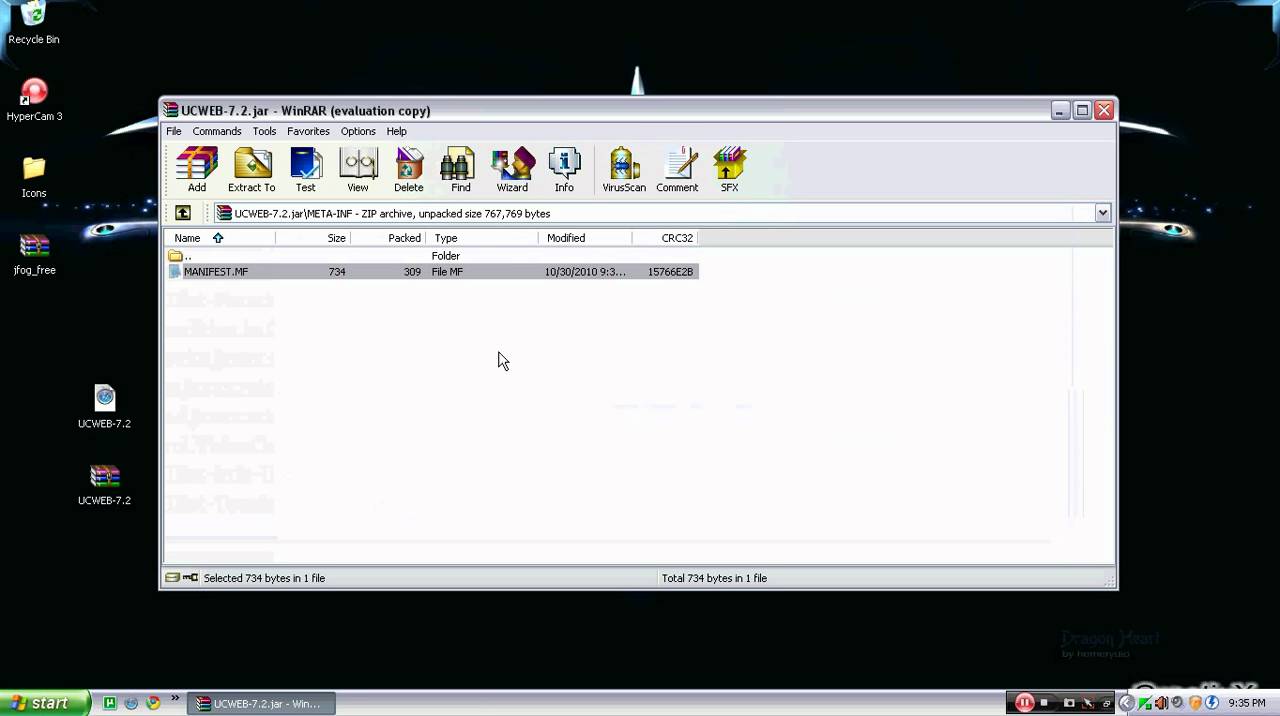
Task: Open the Favorites menu
Action: [x=308, y=131]
